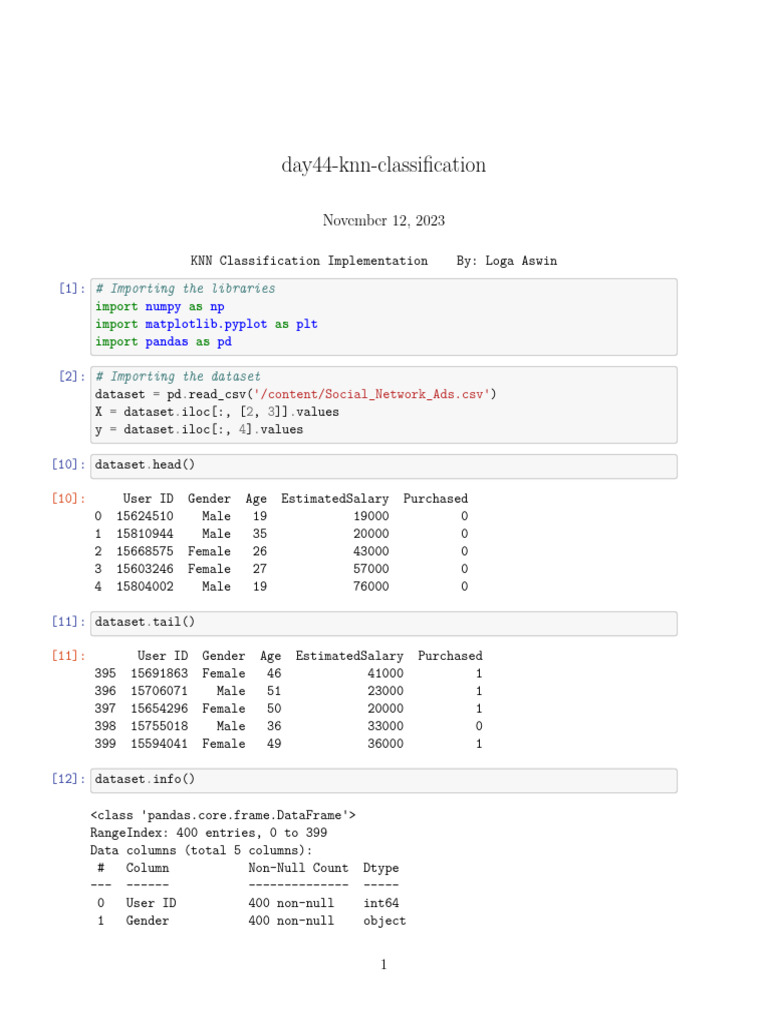
Task: Click User ID value 15804002
Action: (x=145, y=587)
